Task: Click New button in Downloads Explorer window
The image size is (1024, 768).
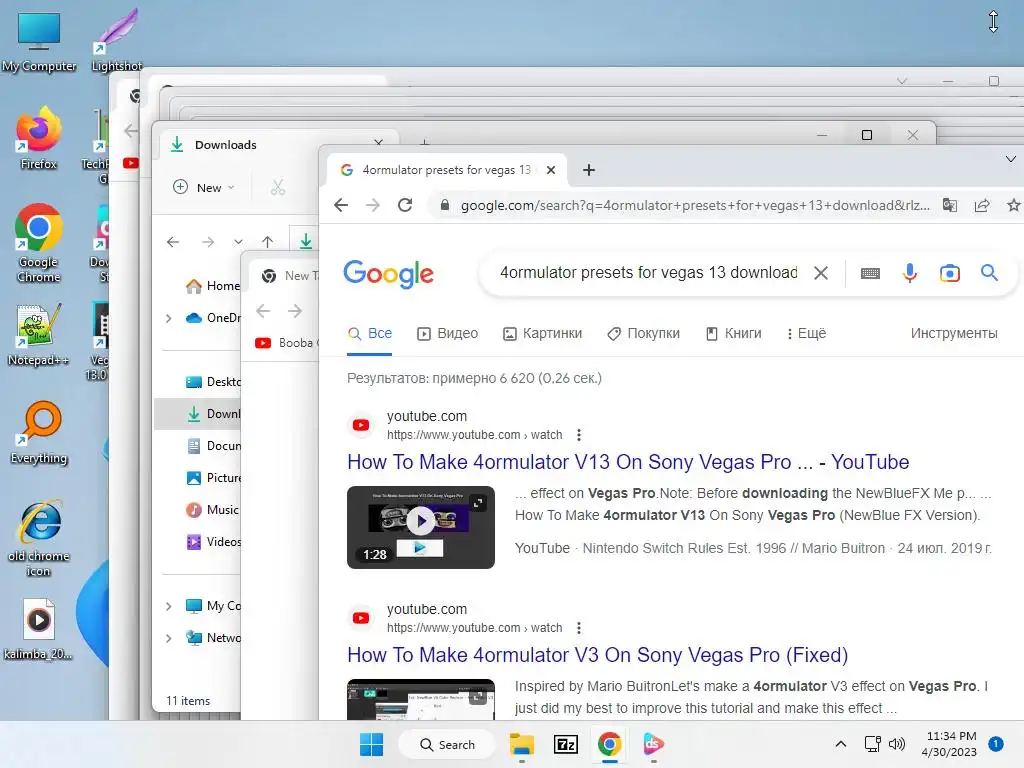Action: (203, 187)
